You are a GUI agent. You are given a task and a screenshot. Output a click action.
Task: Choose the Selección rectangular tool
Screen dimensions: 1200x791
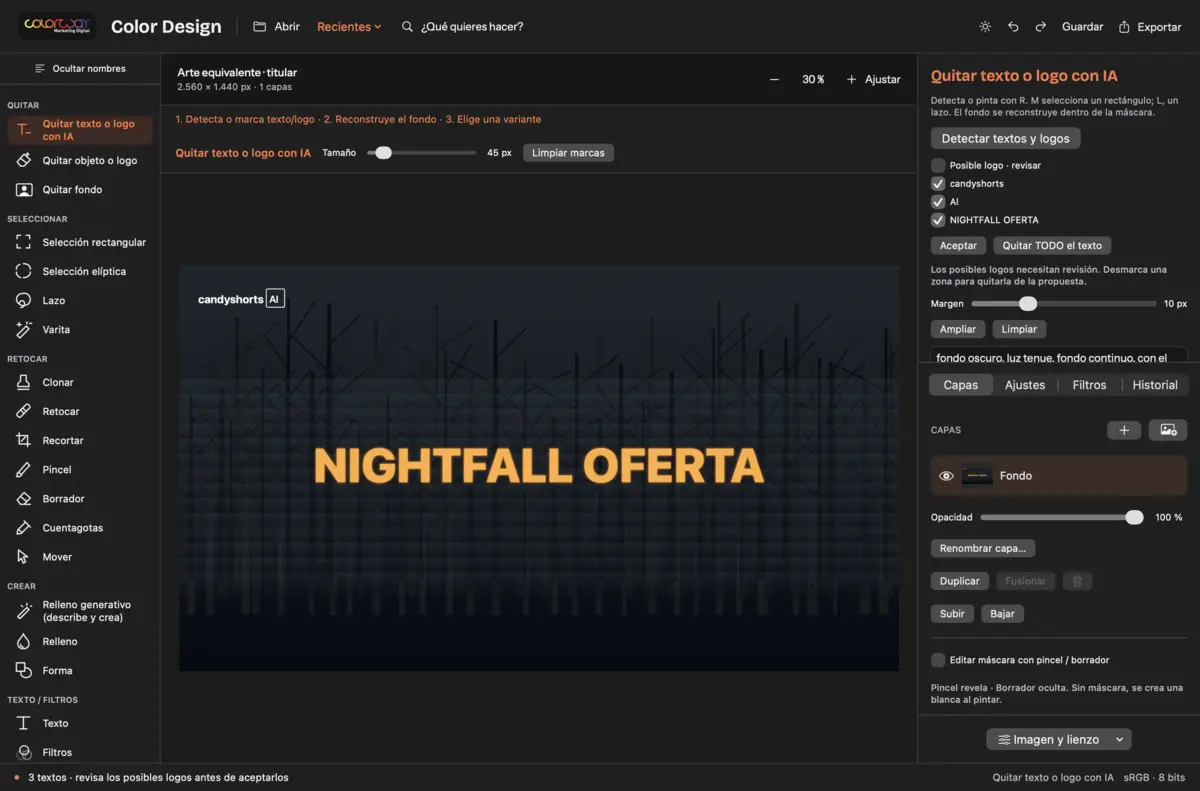point(80,242)
